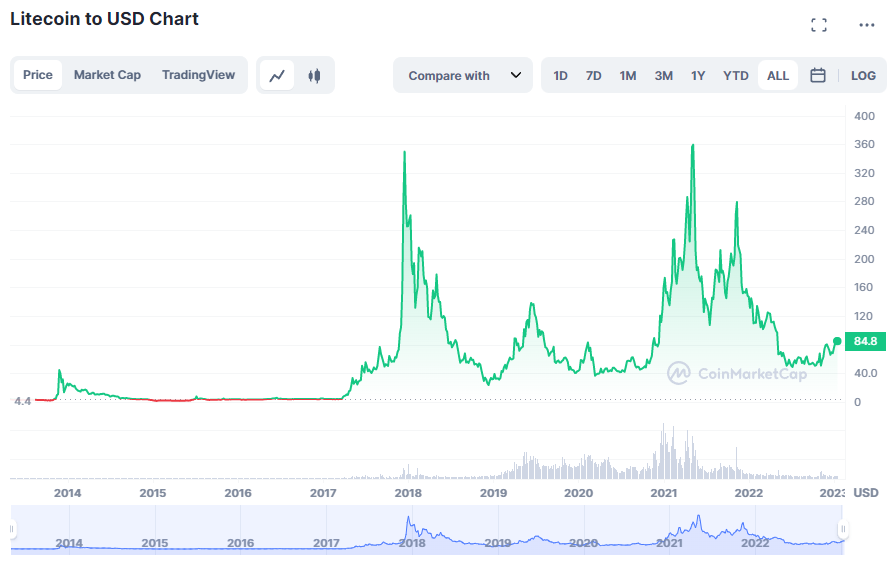Click the 2021 label on the time axis

[x=663, y=493]
